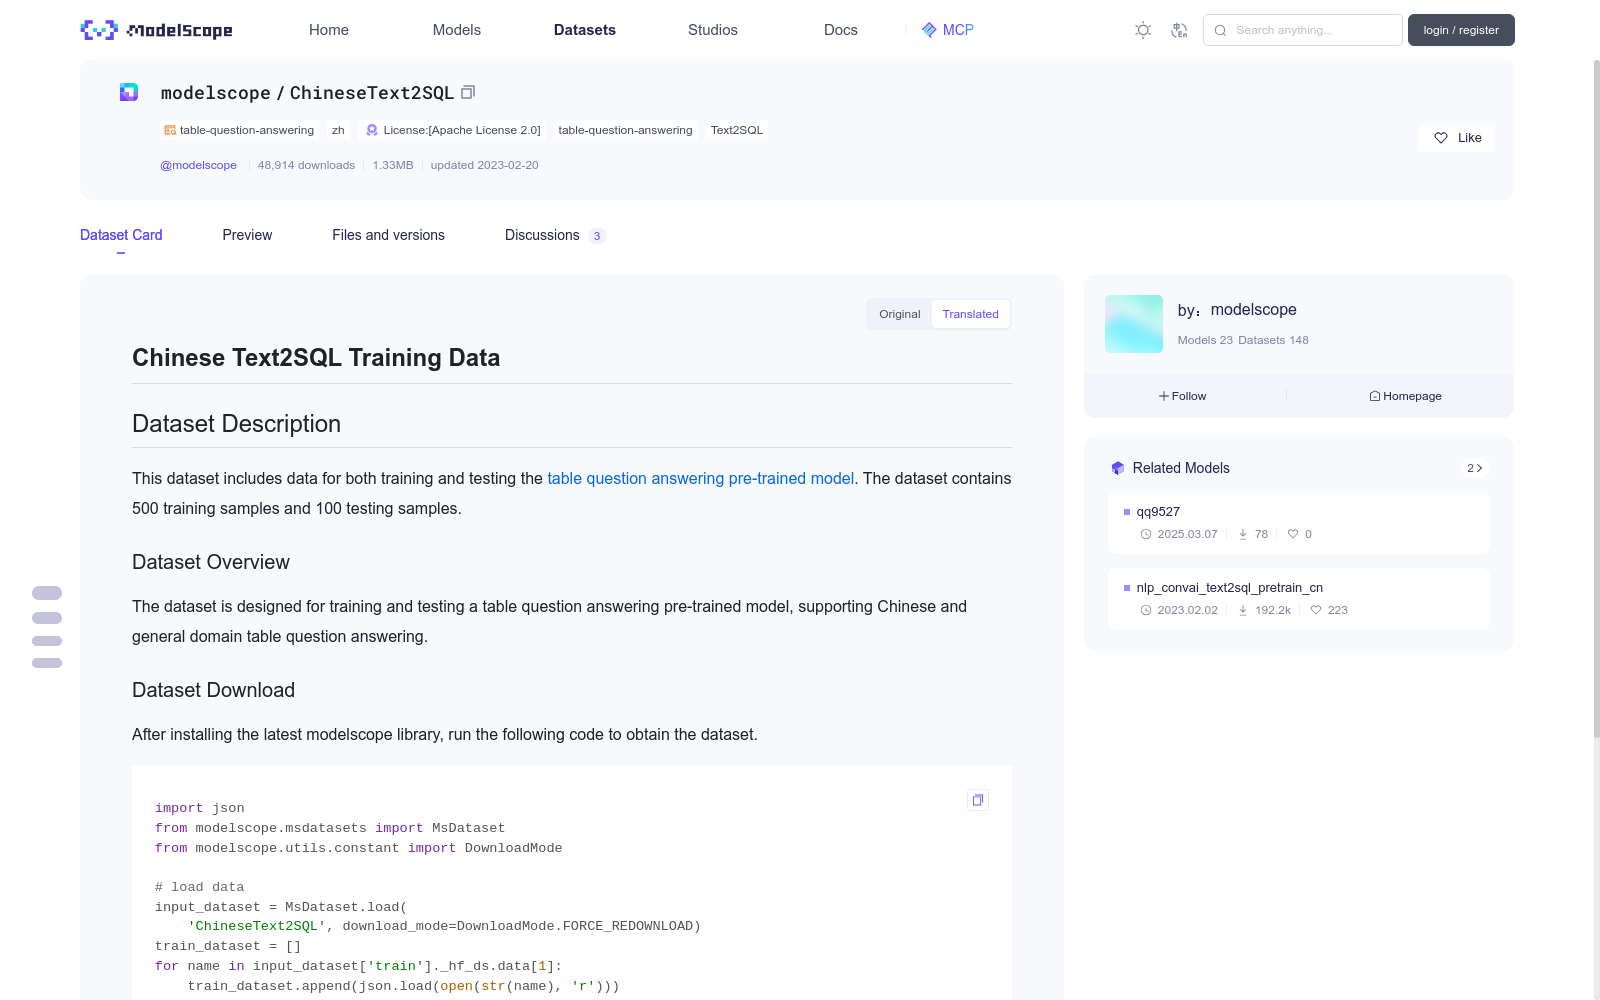Click the Apache License 2.0 tag
The image size is (1600, 1000).
coord(453,130)
